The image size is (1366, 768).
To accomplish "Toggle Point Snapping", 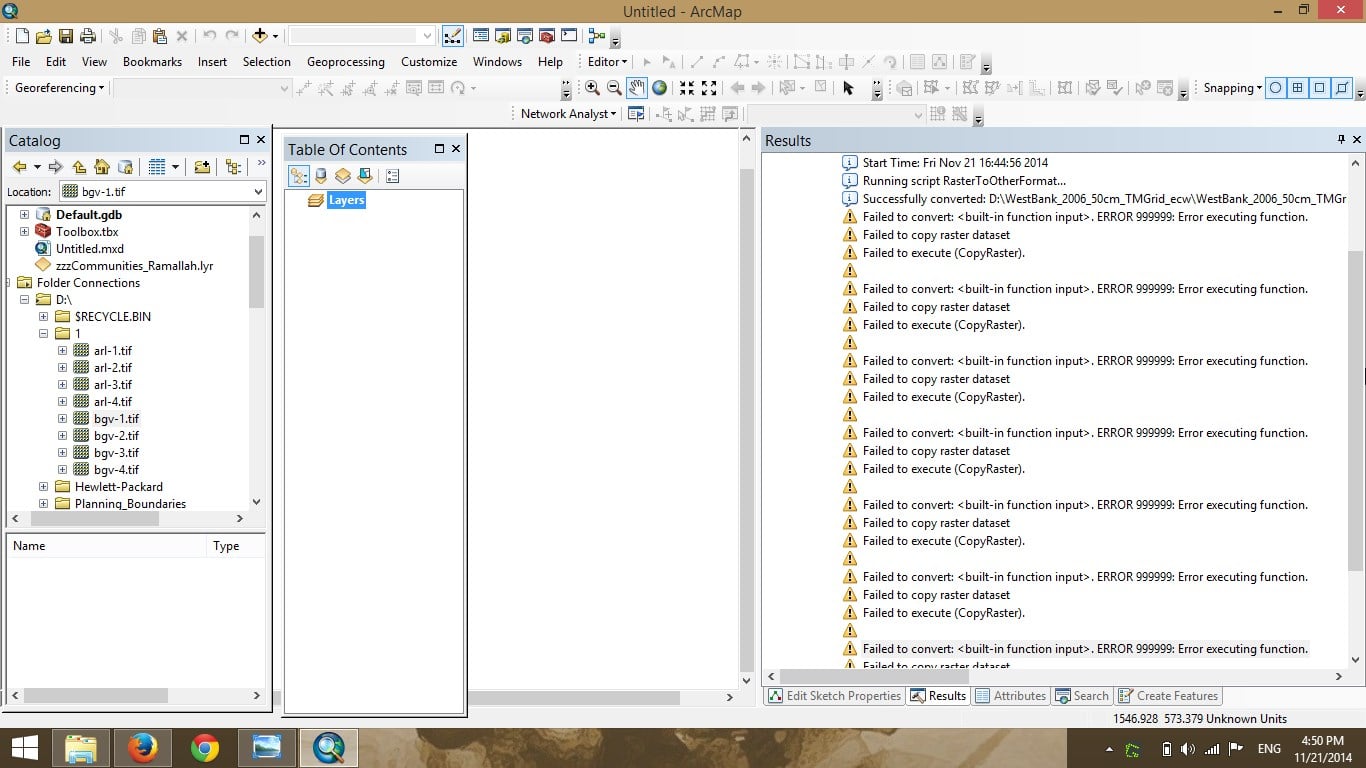I will click(1276, 88).
